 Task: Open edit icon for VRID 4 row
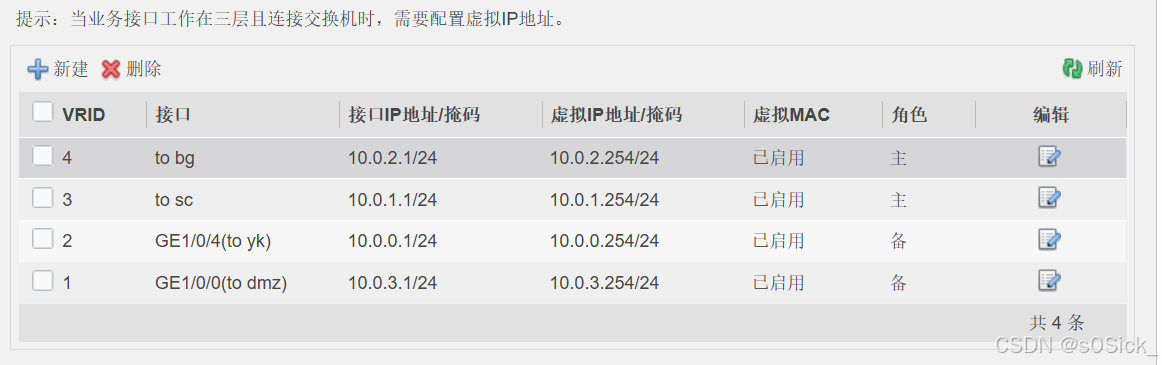[1050, 157]
